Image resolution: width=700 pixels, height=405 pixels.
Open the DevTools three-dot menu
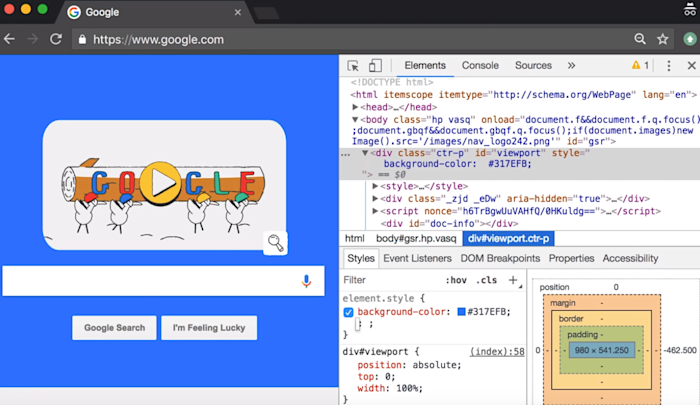(x=668, y=66)
